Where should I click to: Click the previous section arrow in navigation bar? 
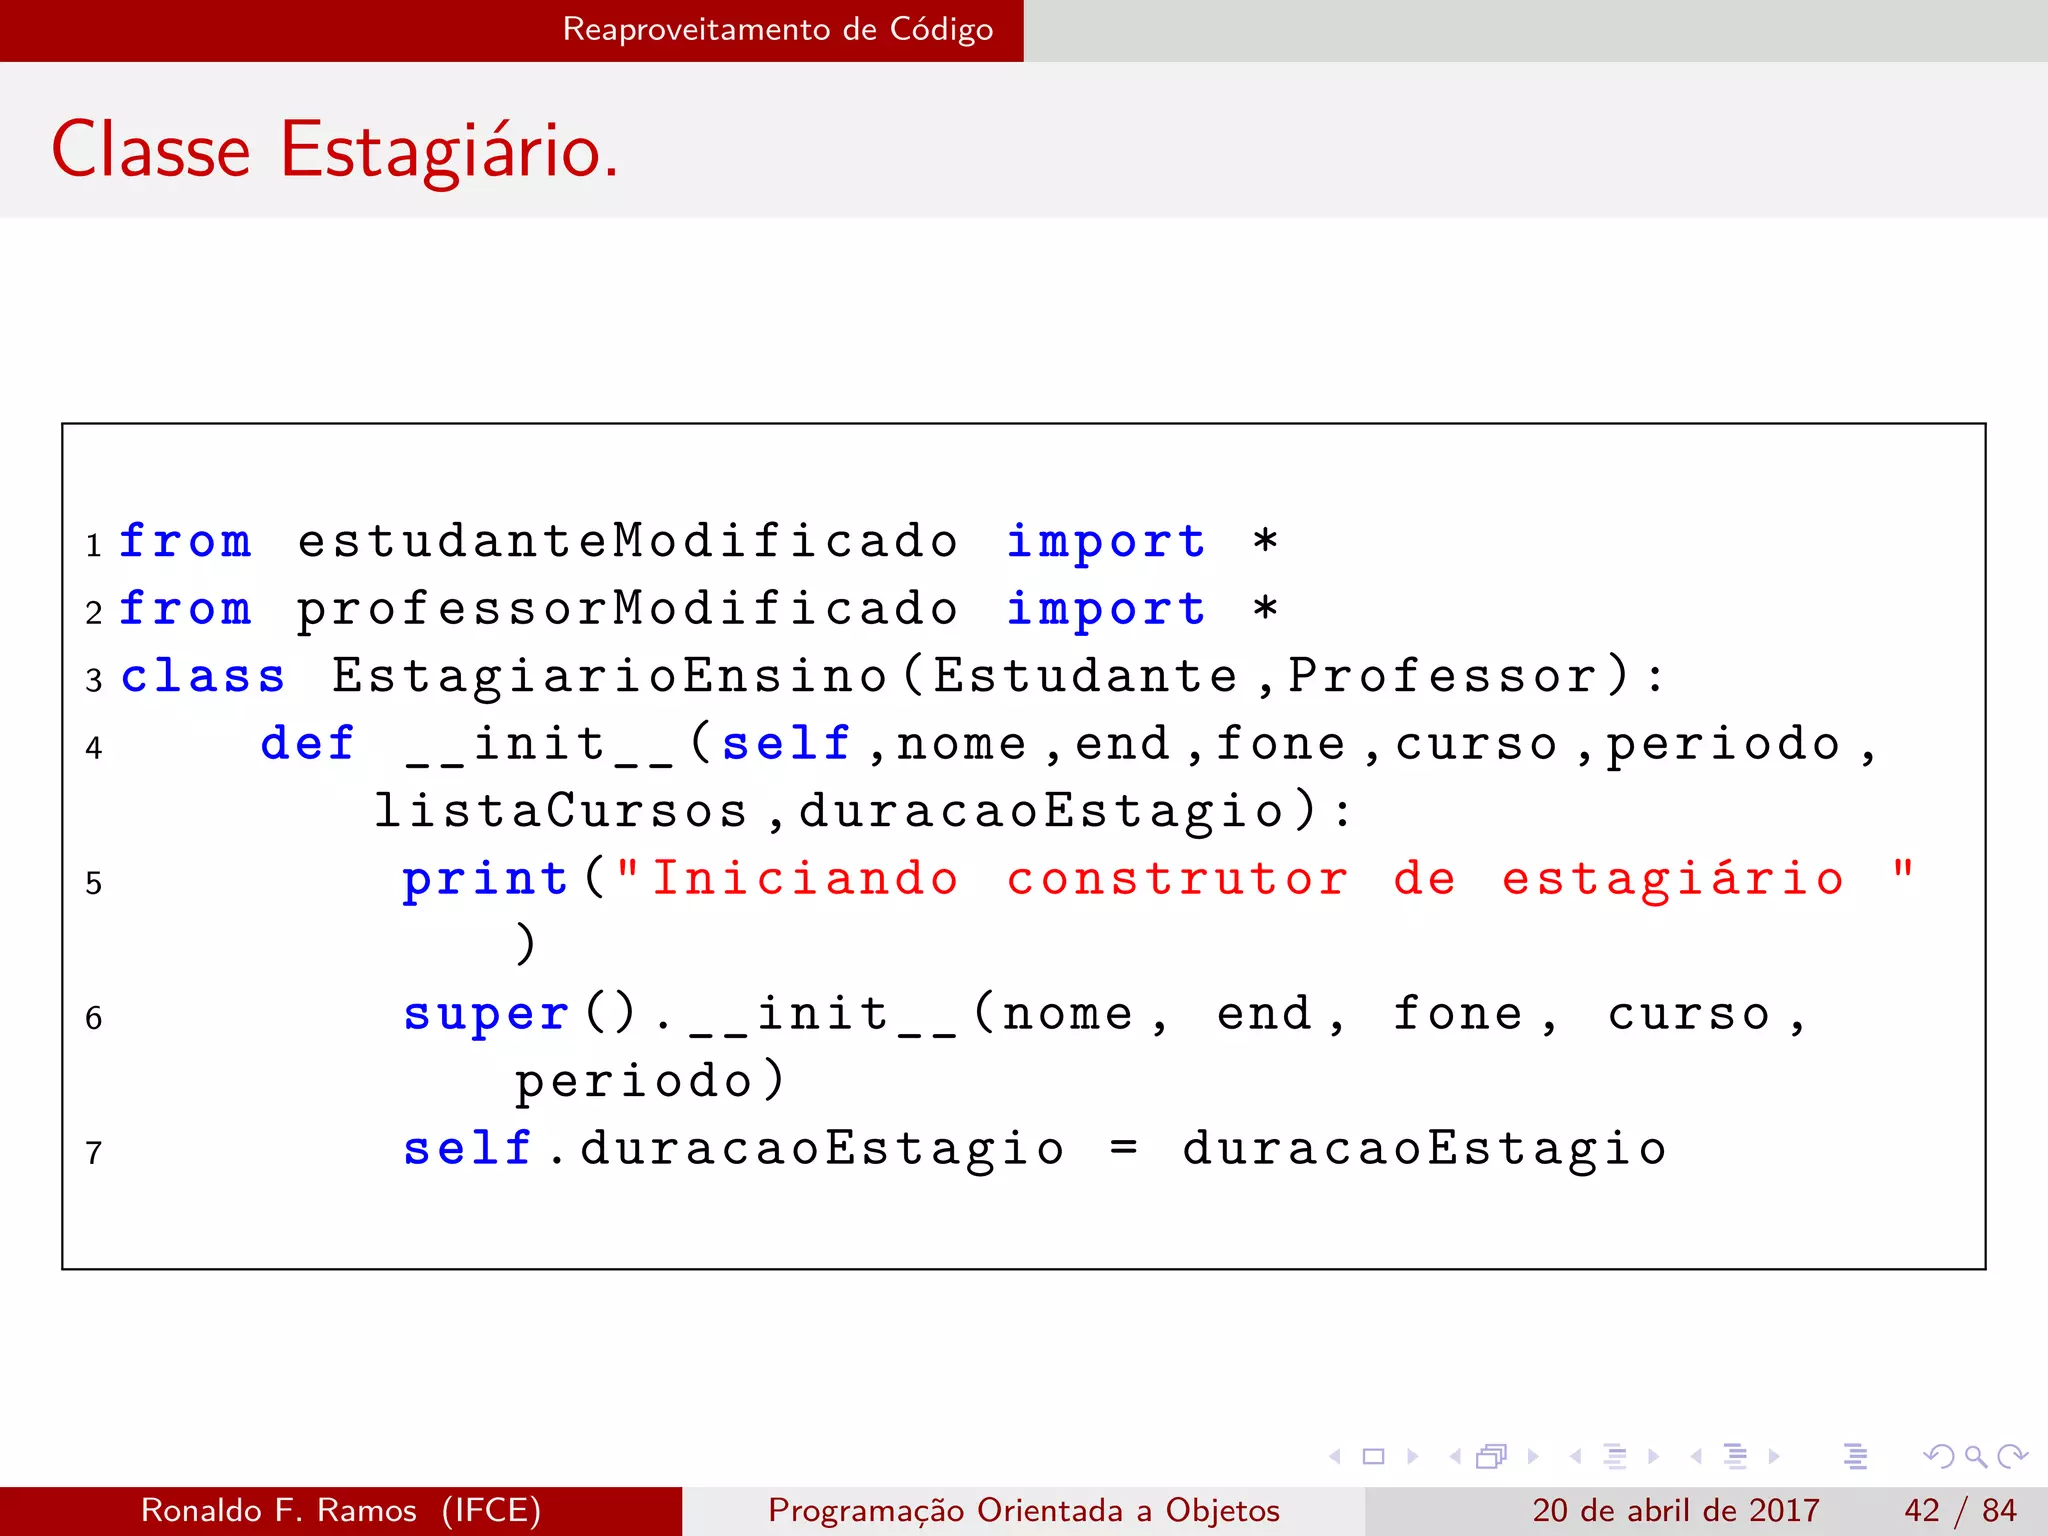click(x=1696, y=1456)
